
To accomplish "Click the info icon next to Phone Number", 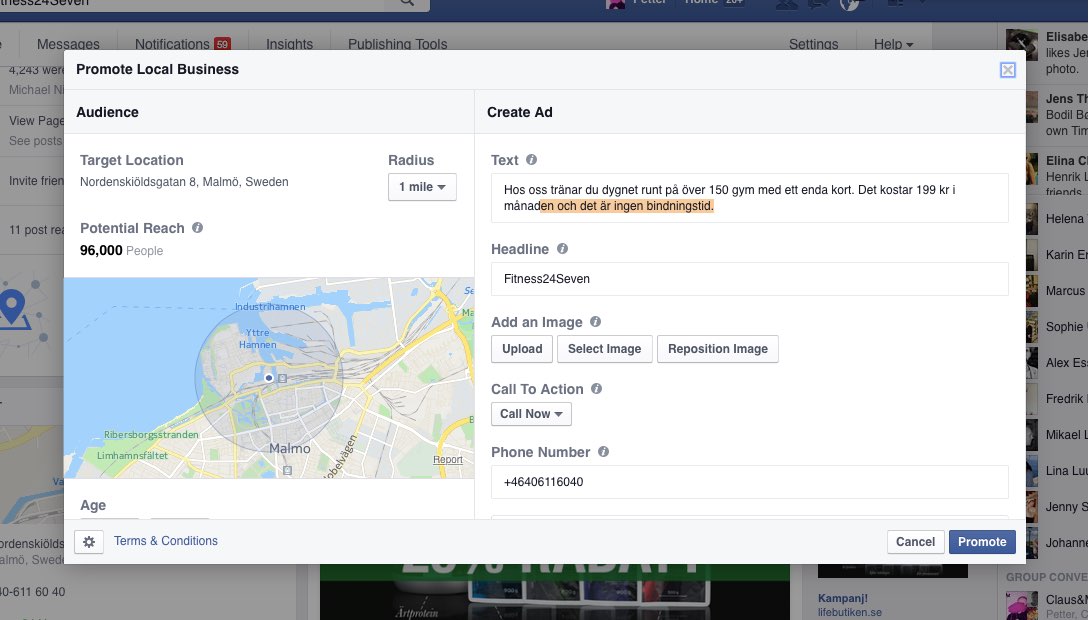I will (x=603, y=452).
